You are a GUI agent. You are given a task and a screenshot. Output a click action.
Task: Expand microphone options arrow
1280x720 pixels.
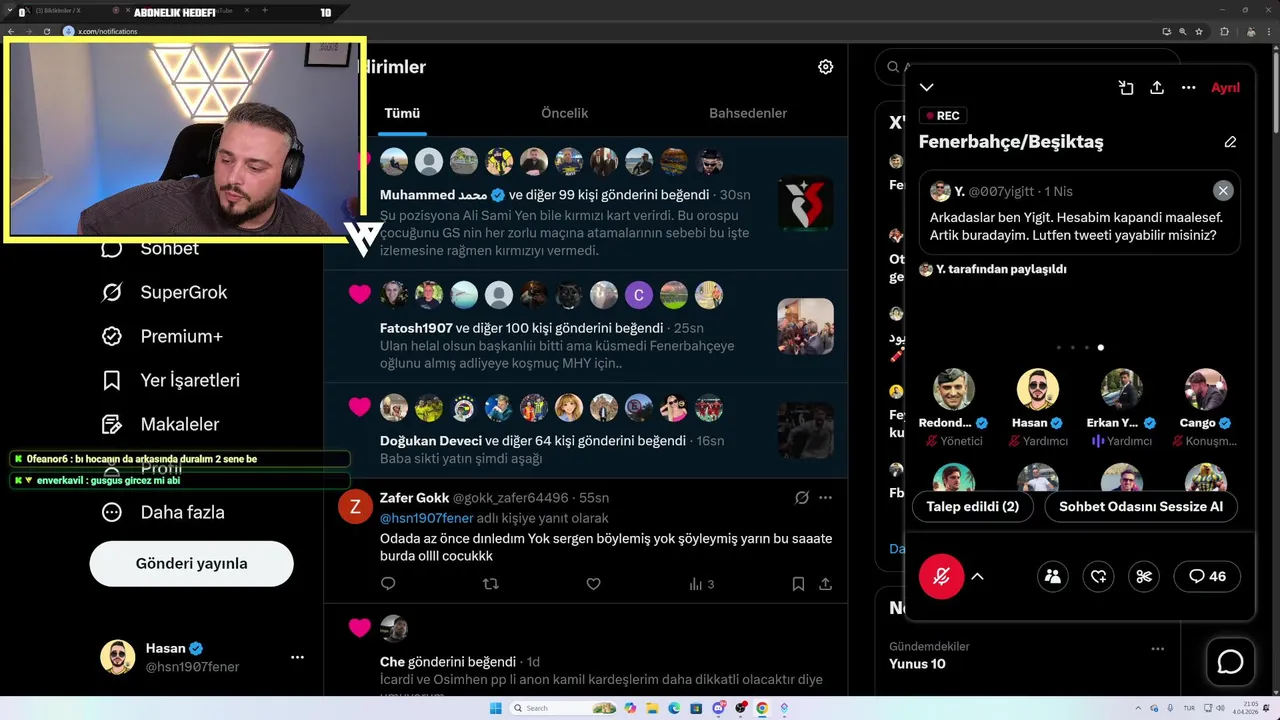click(978, 576)
